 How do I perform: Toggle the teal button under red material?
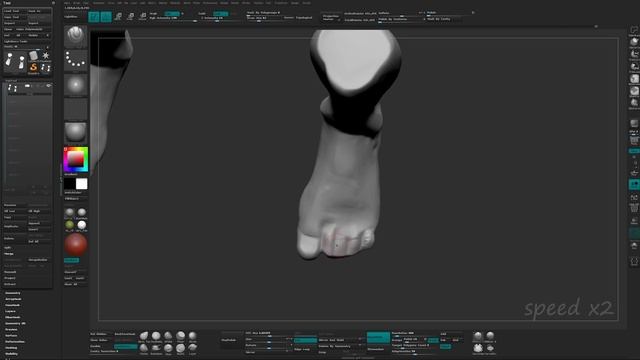coord(71,260)
